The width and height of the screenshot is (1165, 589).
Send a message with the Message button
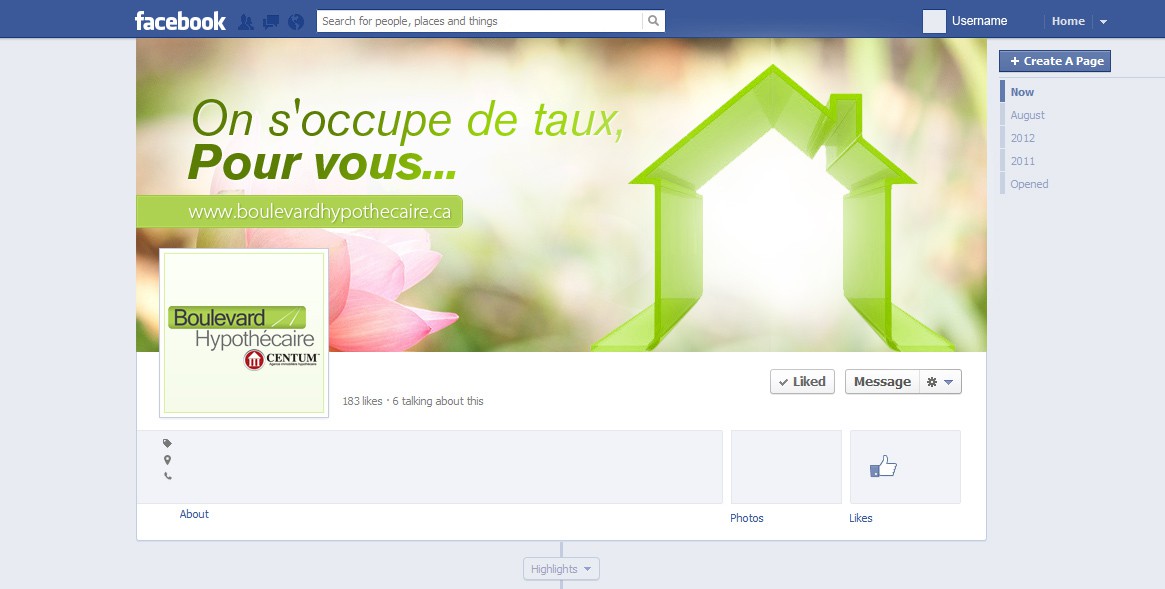pyautogui.click(x=883, y=382)
